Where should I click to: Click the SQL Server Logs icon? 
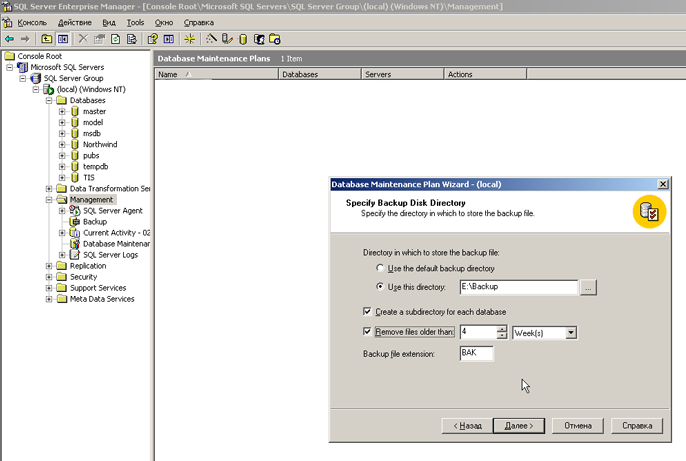click(x=74, y=255)
